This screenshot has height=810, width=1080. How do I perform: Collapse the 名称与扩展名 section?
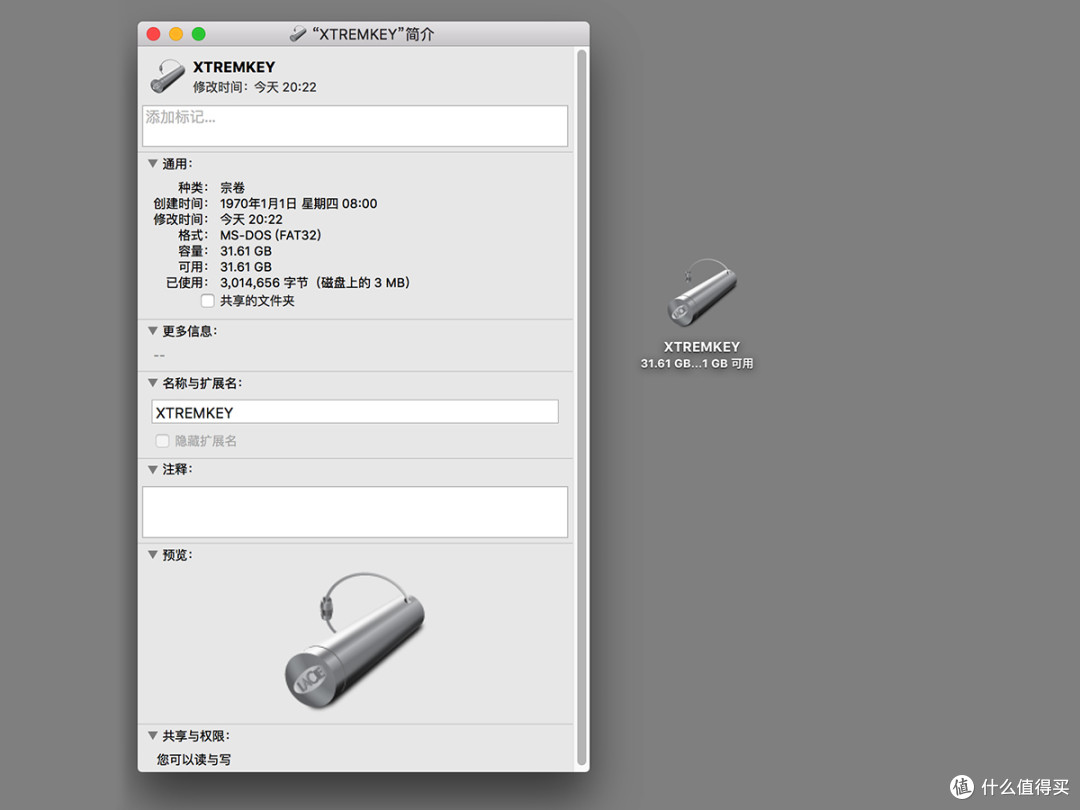(x=153, y=383)
